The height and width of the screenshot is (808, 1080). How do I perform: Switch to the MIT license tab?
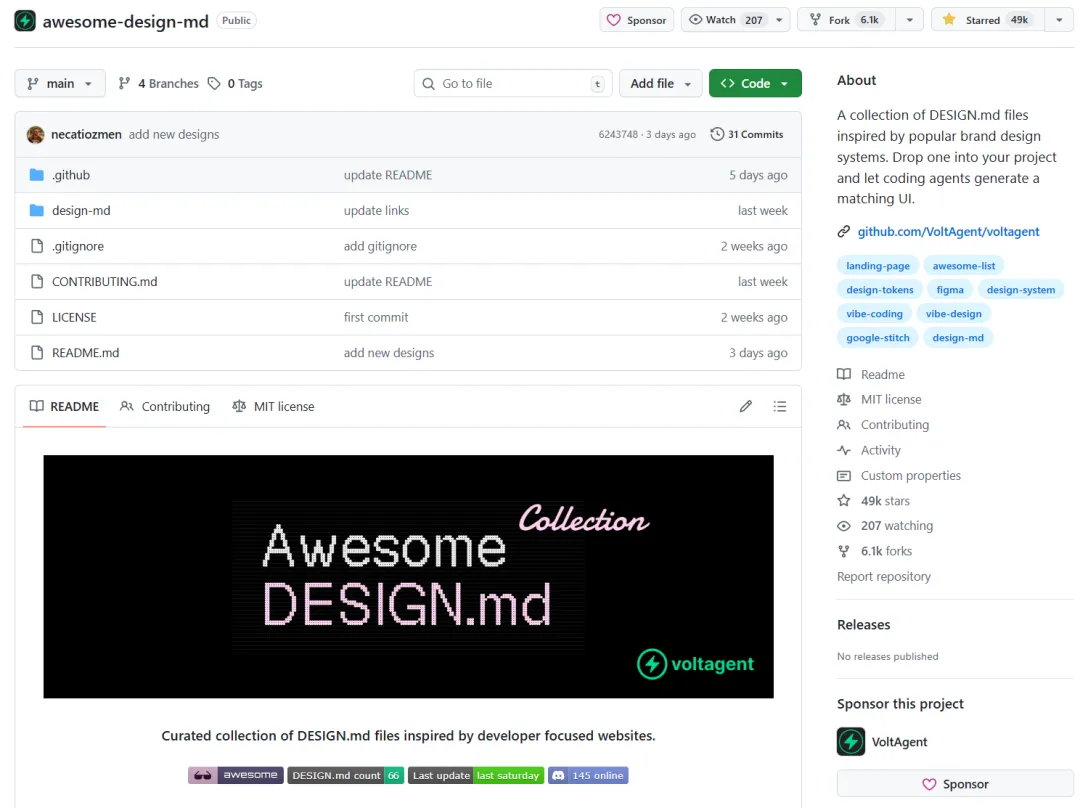(273, 406)
